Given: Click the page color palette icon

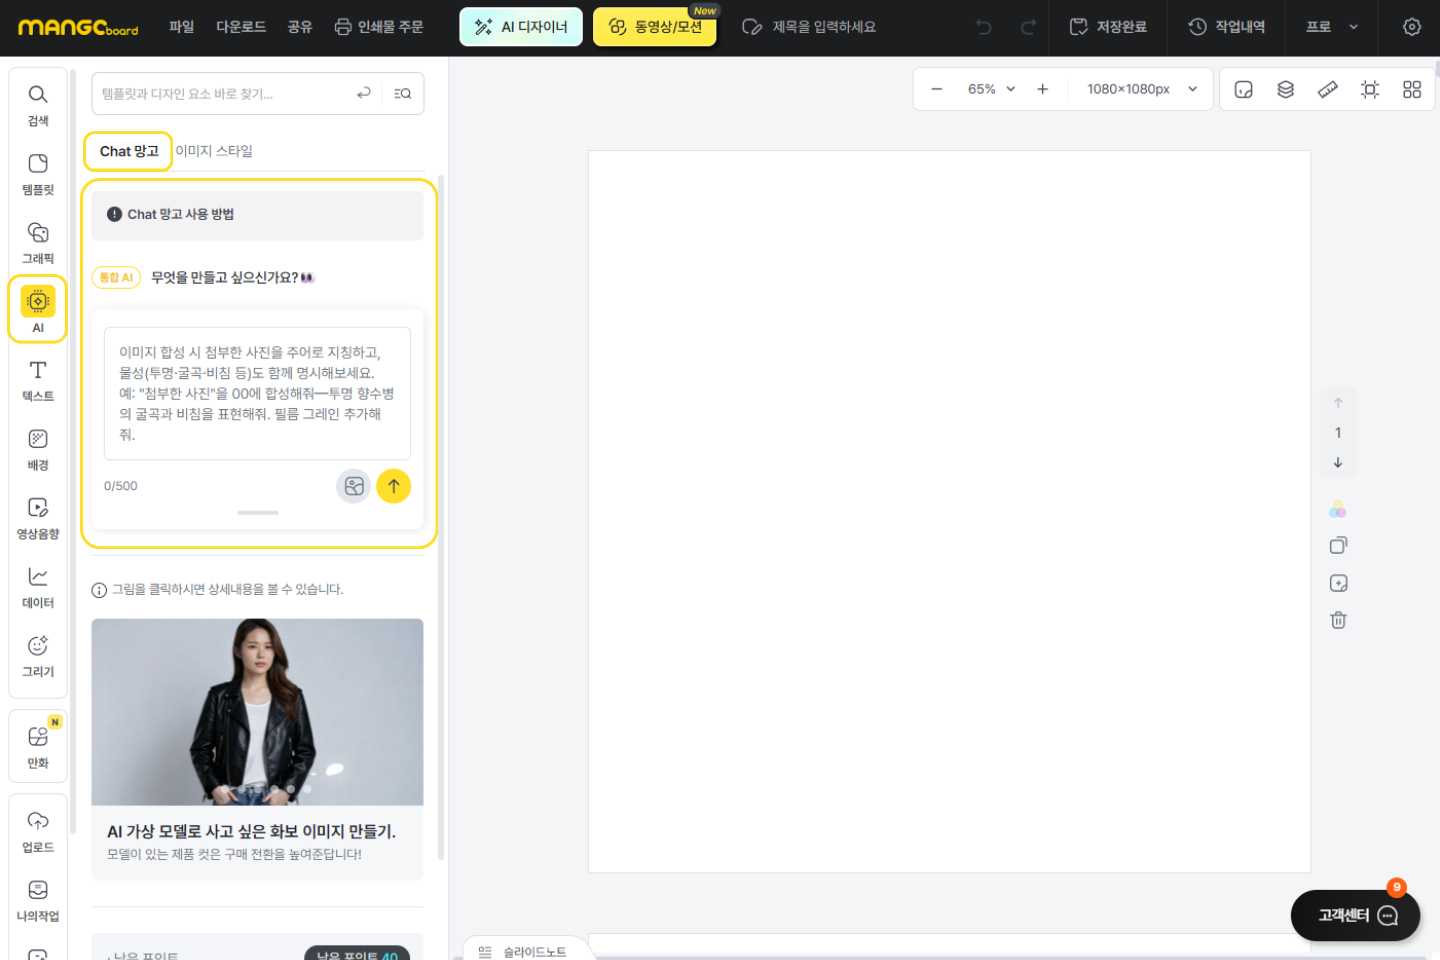Looking at the screenshot, I should click(1338, 510).
